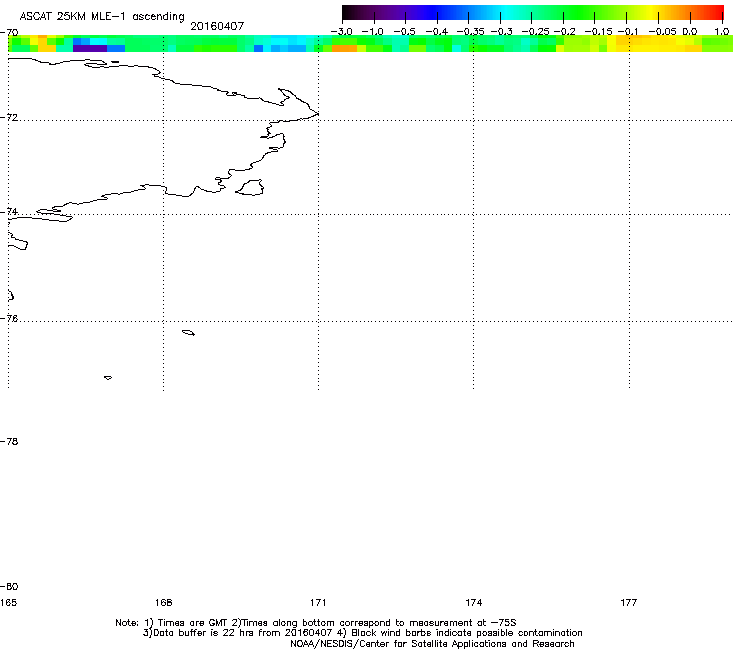The width and height of the screenshot is (740, 650).
Task: Click the purple data cell in the swath strip
Action: click(90, 48)
